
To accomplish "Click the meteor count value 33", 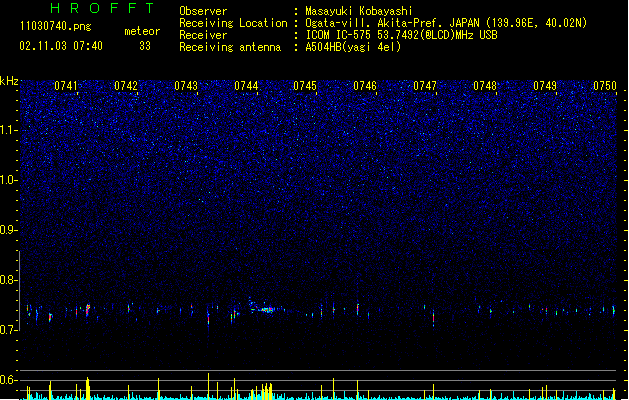I will (x=145, y=46).
